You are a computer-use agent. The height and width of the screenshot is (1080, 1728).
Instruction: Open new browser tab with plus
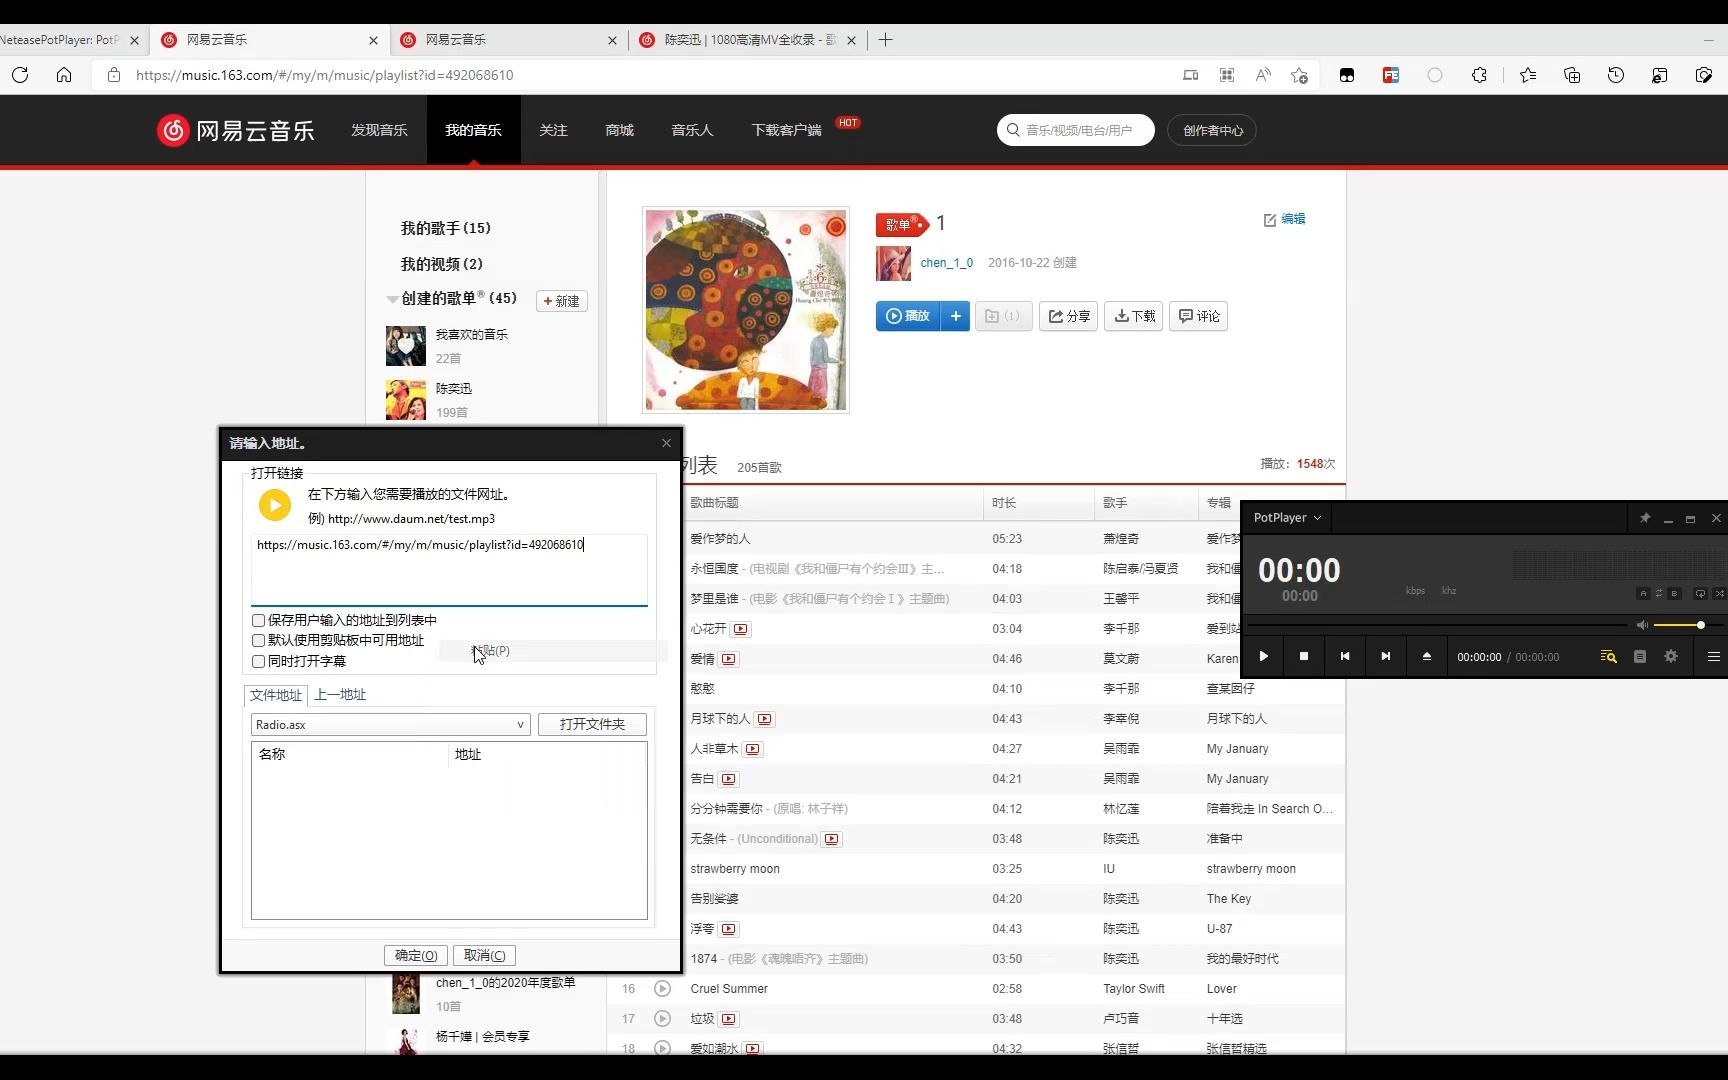885,40
